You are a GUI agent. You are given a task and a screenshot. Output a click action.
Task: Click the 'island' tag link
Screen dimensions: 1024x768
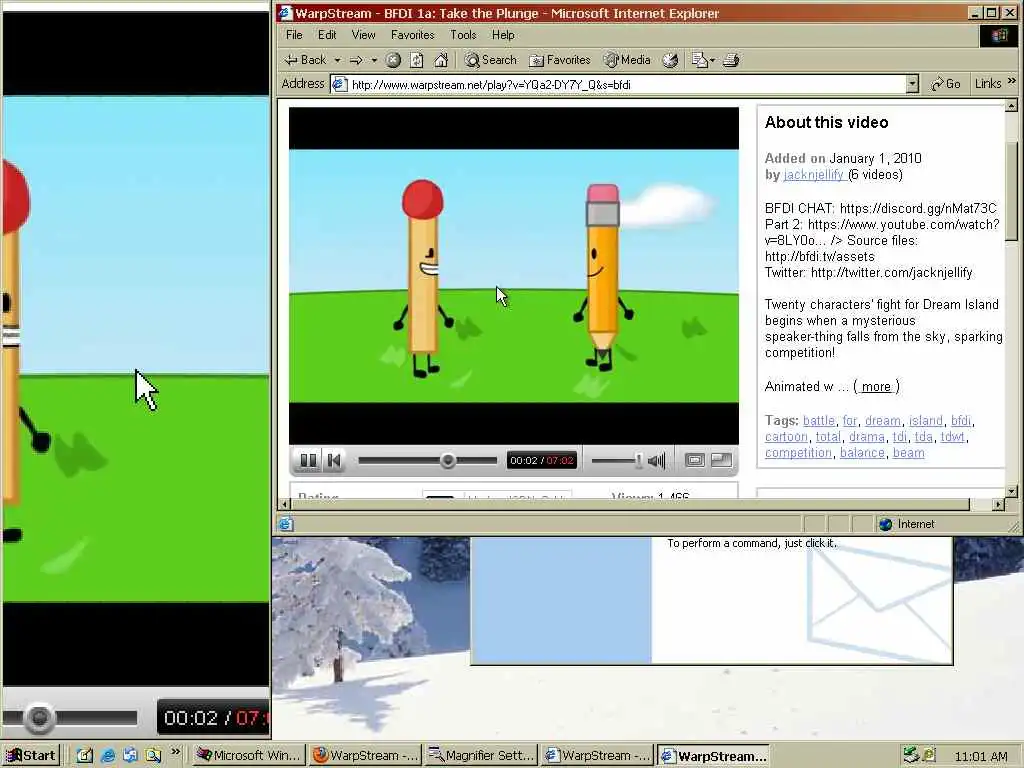click(x=926, y=421)
